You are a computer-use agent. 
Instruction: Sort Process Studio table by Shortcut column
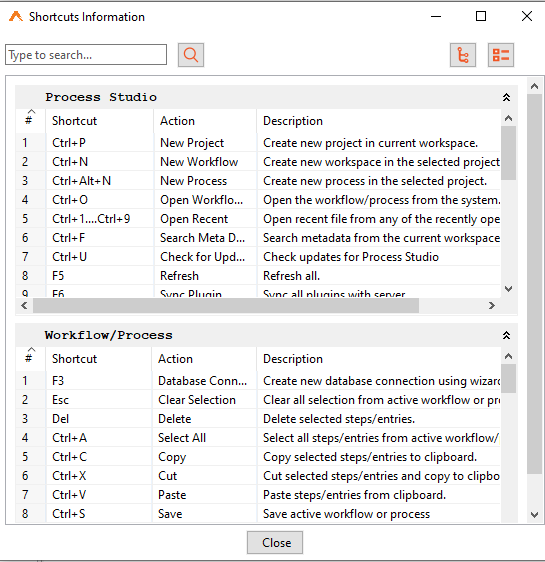[x=99, y=121]
